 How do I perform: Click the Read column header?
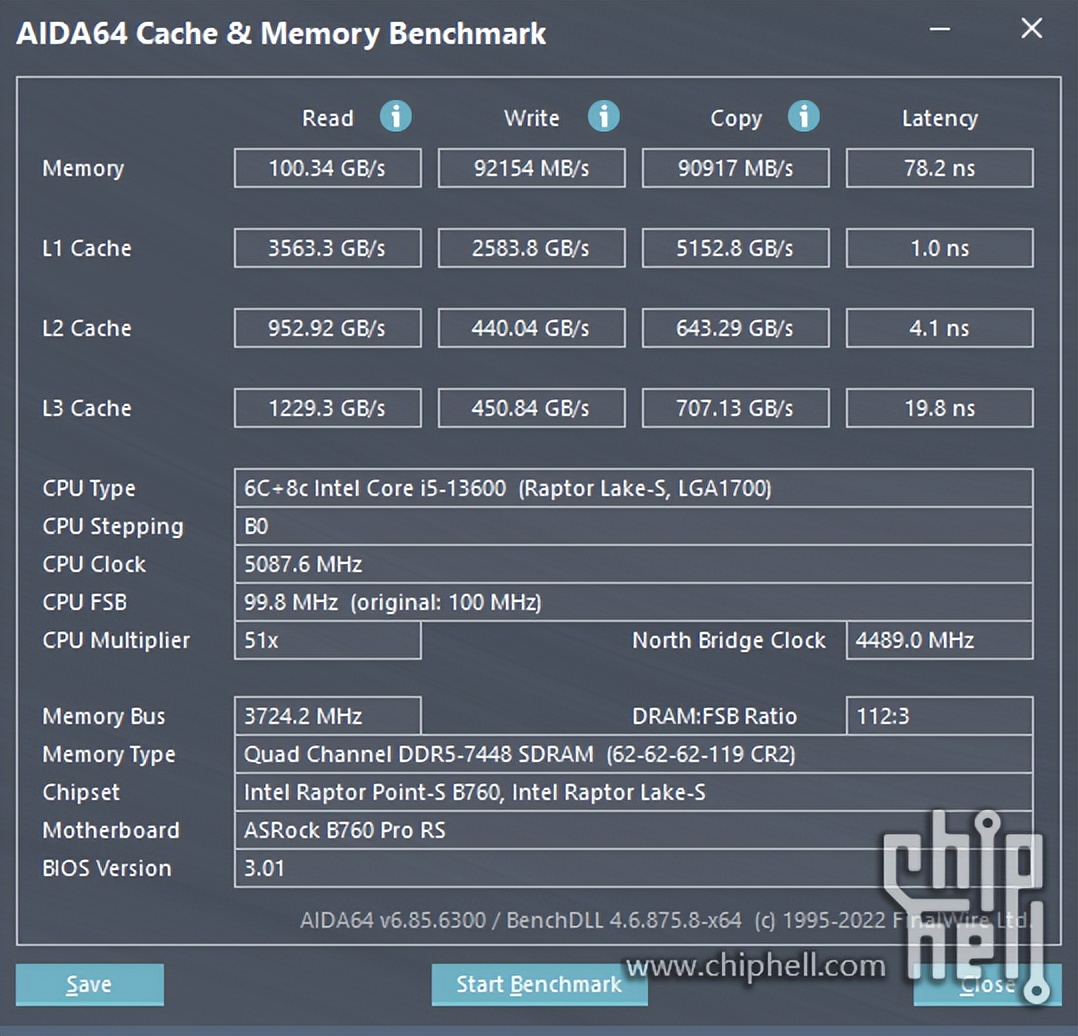327,118
